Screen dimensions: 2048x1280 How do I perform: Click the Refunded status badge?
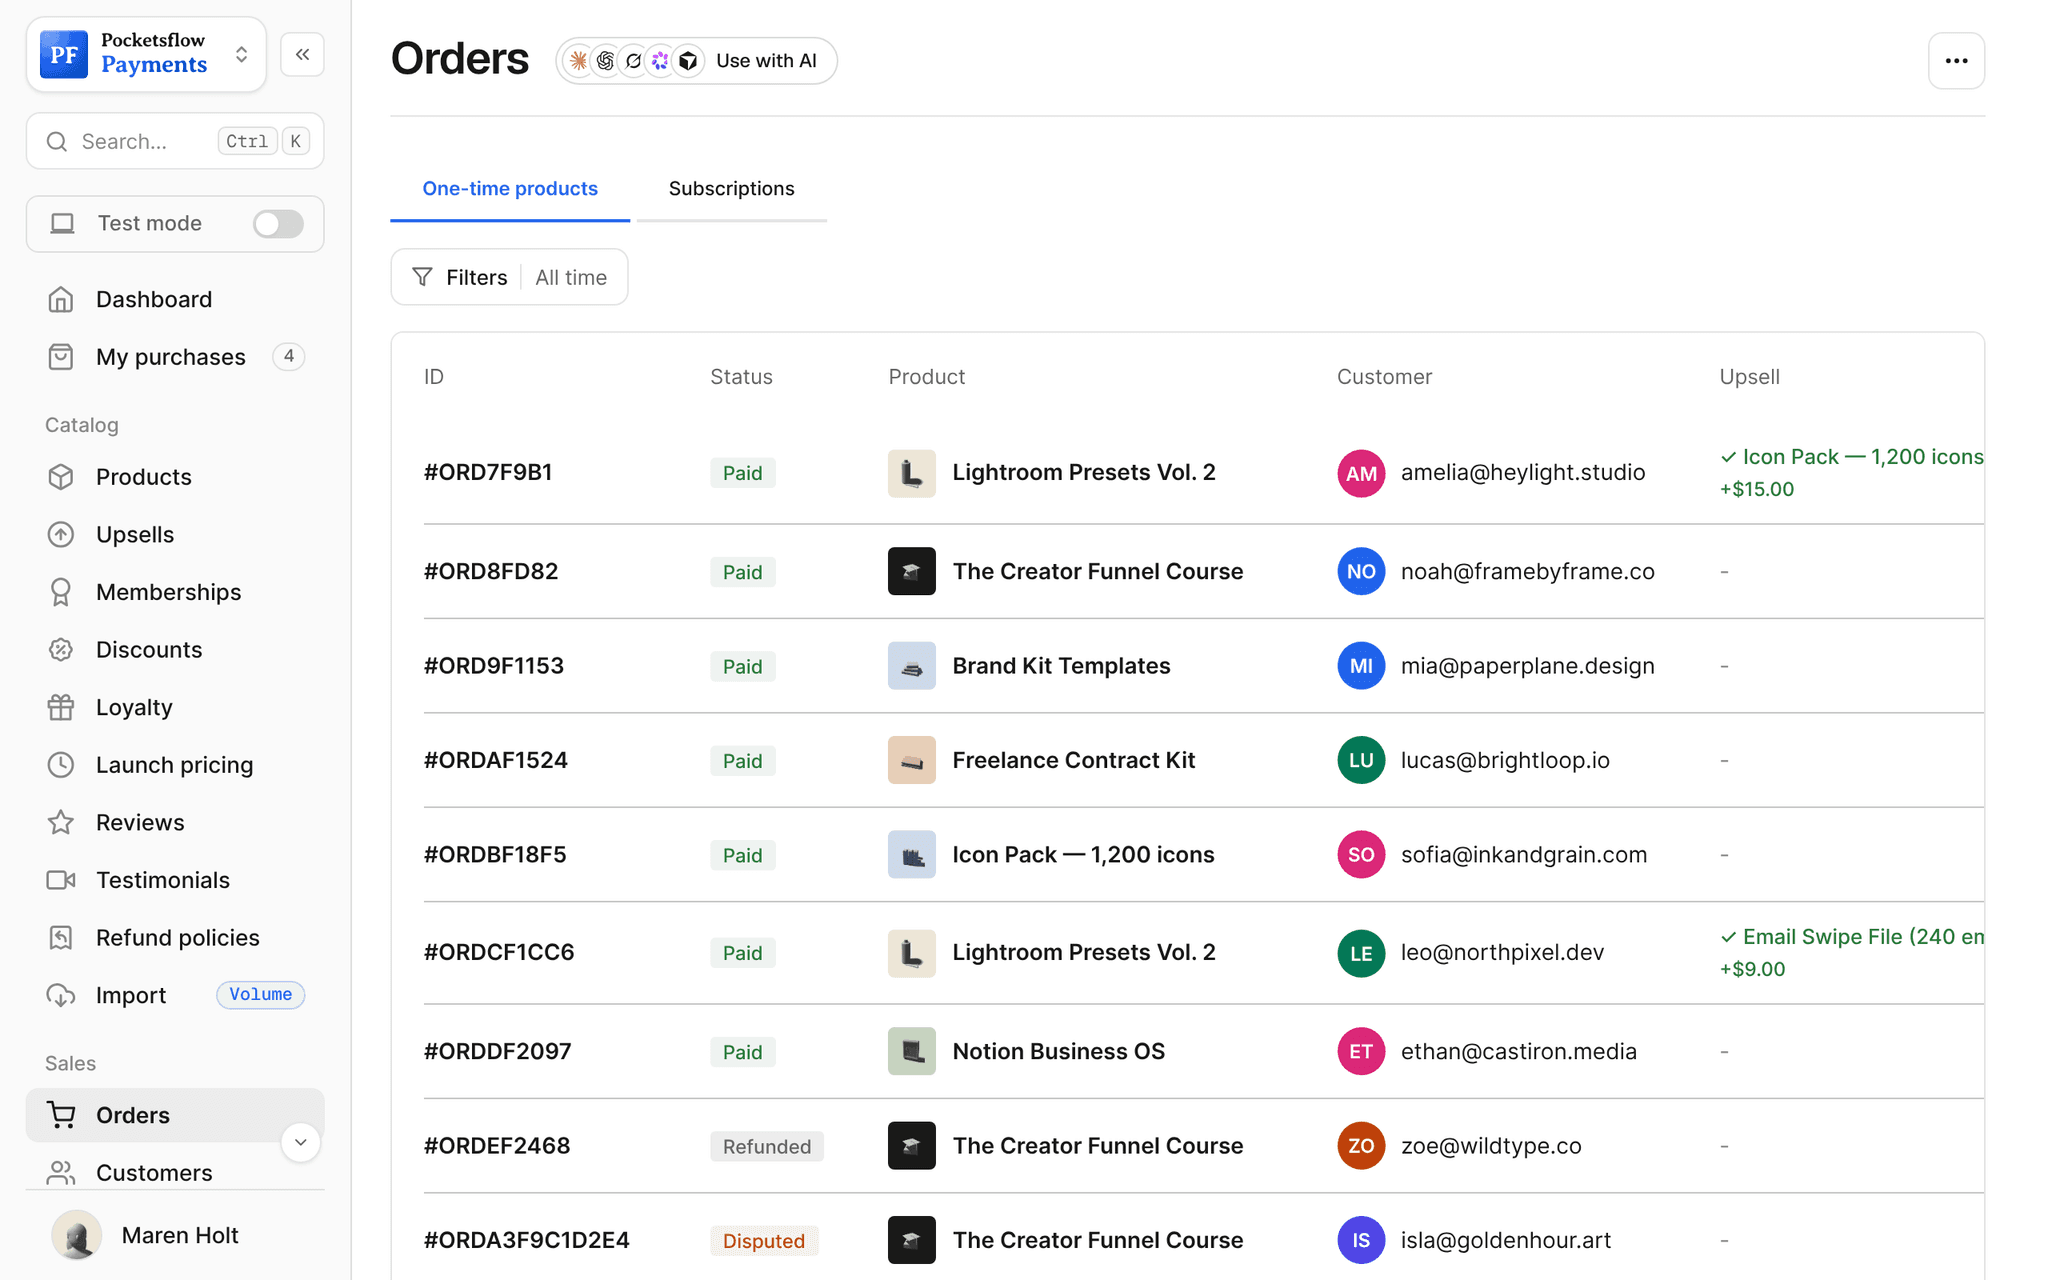767,1146
